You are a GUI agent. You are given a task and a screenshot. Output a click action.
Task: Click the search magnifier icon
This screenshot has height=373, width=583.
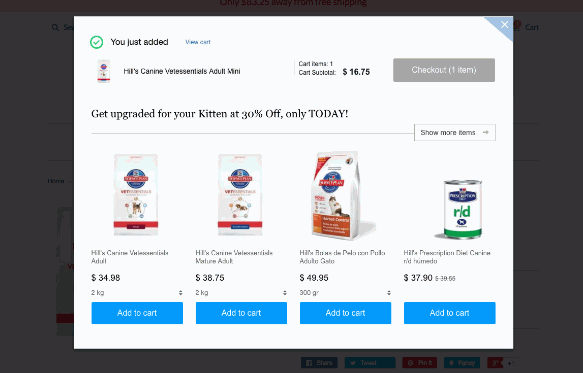(x=55, y=28)
